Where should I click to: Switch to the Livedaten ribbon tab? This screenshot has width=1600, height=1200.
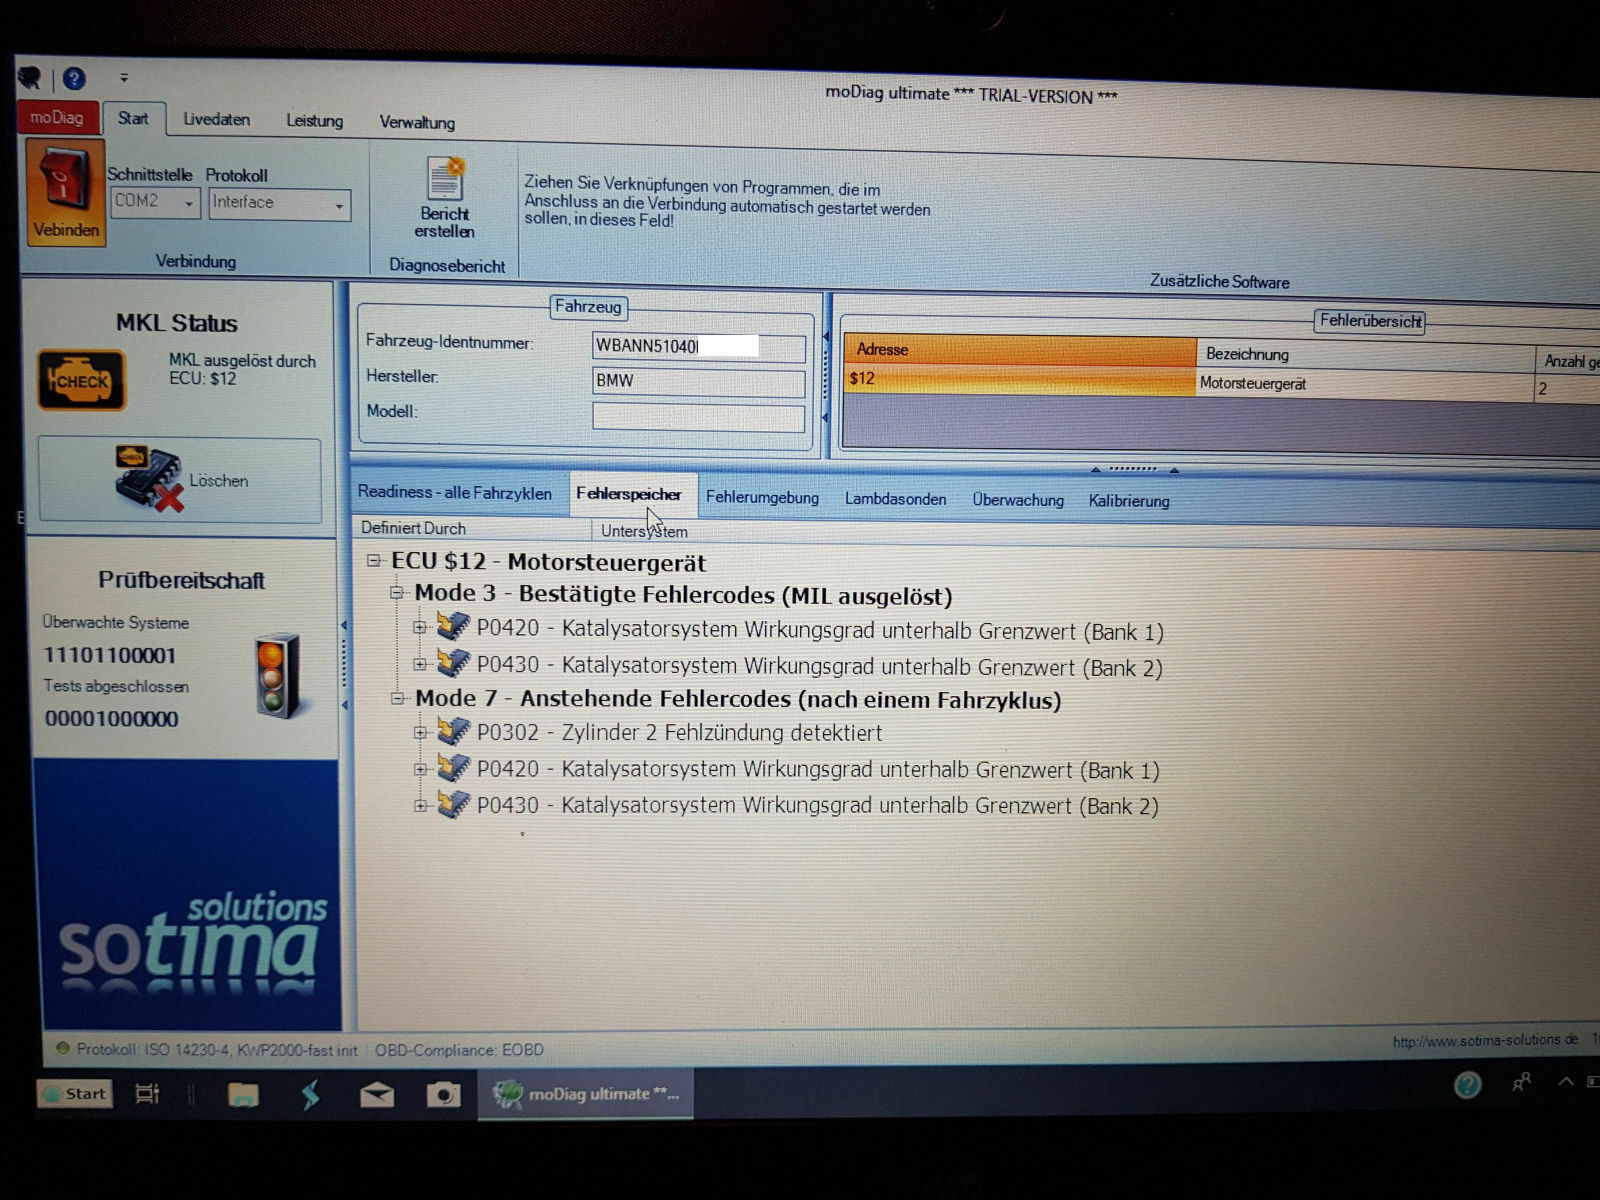click(216, 119)
